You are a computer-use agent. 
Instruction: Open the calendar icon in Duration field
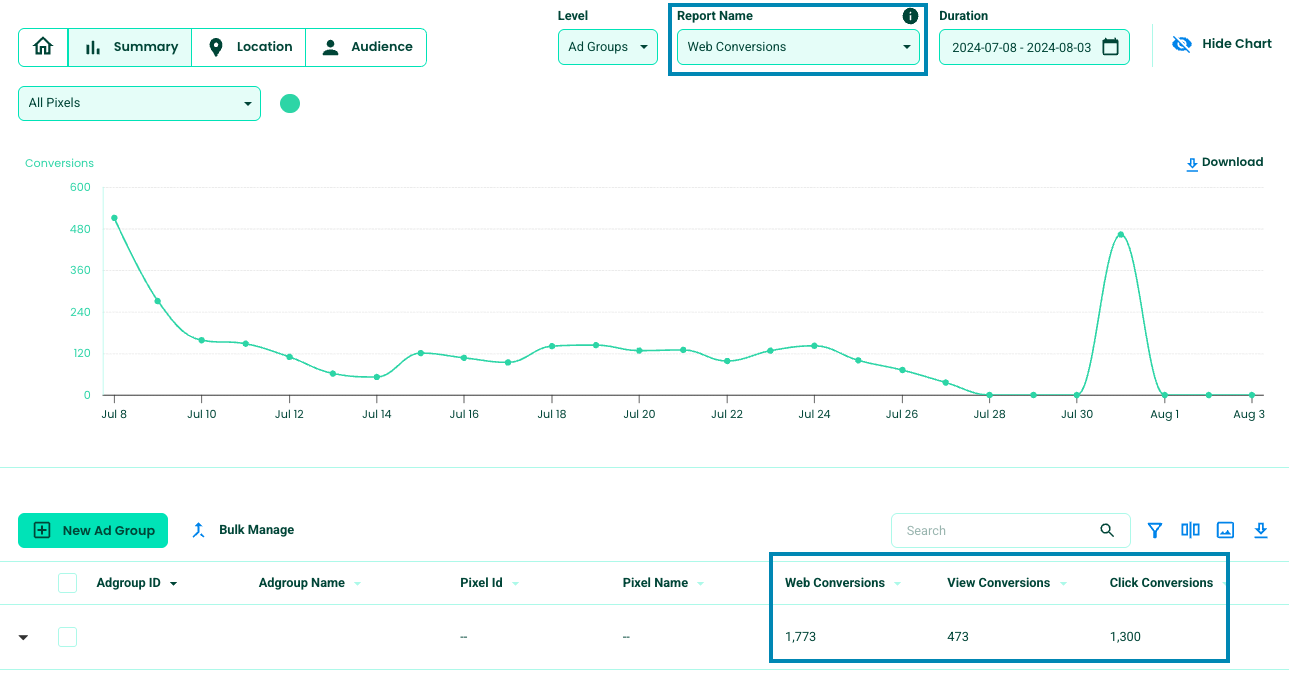1110,47
